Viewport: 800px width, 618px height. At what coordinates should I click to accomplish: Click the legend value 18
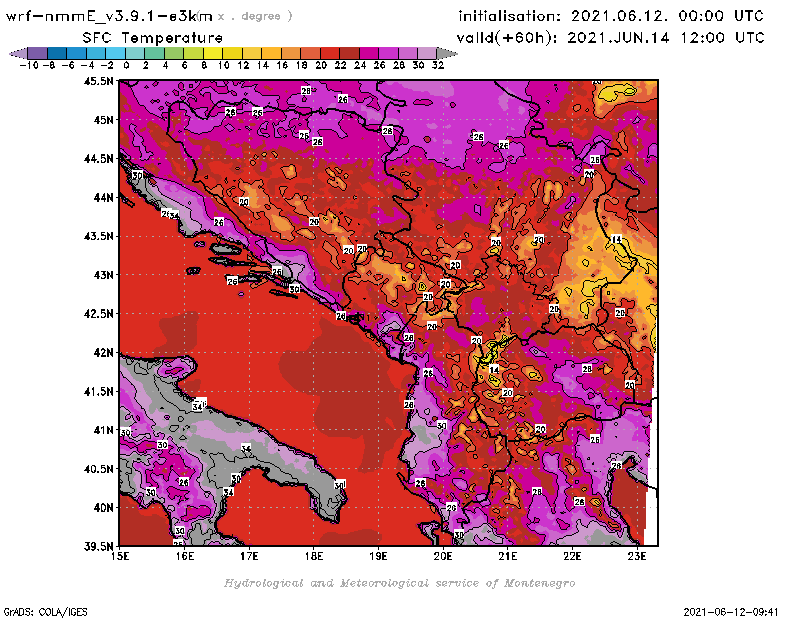[302, 65]
